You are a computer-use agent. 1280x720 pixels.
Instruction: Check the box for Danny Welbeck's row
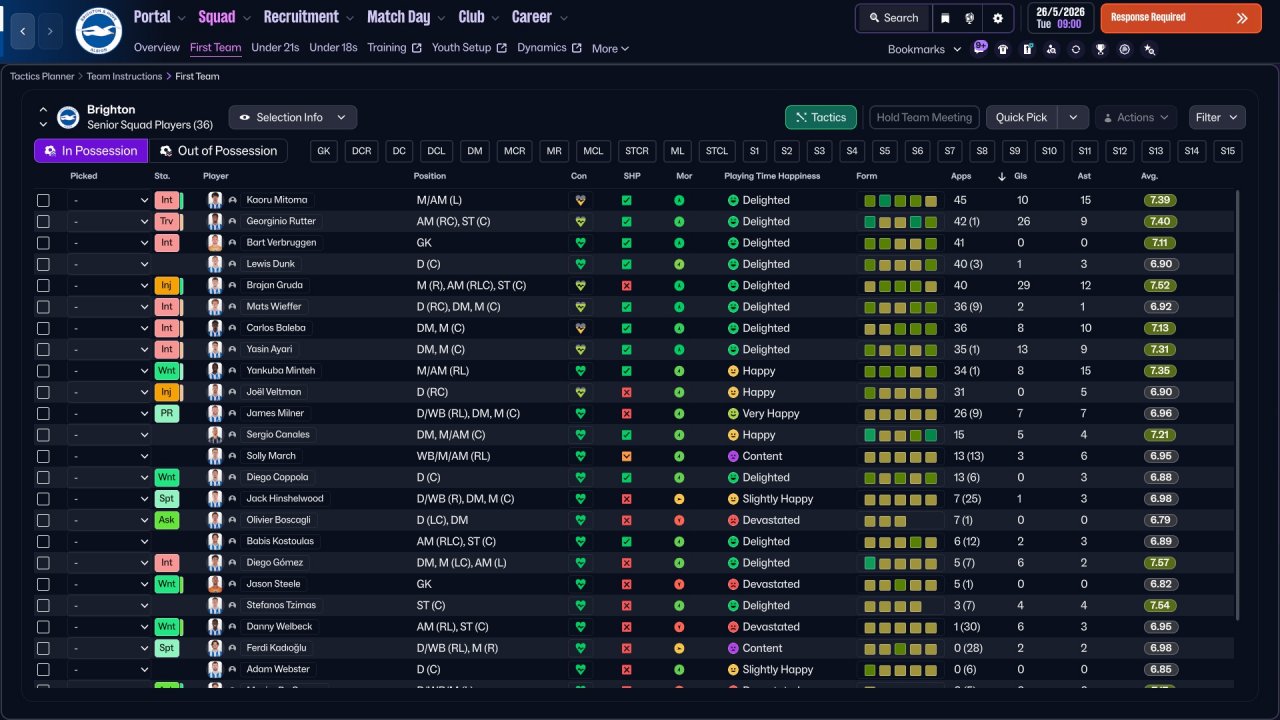pos(43,627)
